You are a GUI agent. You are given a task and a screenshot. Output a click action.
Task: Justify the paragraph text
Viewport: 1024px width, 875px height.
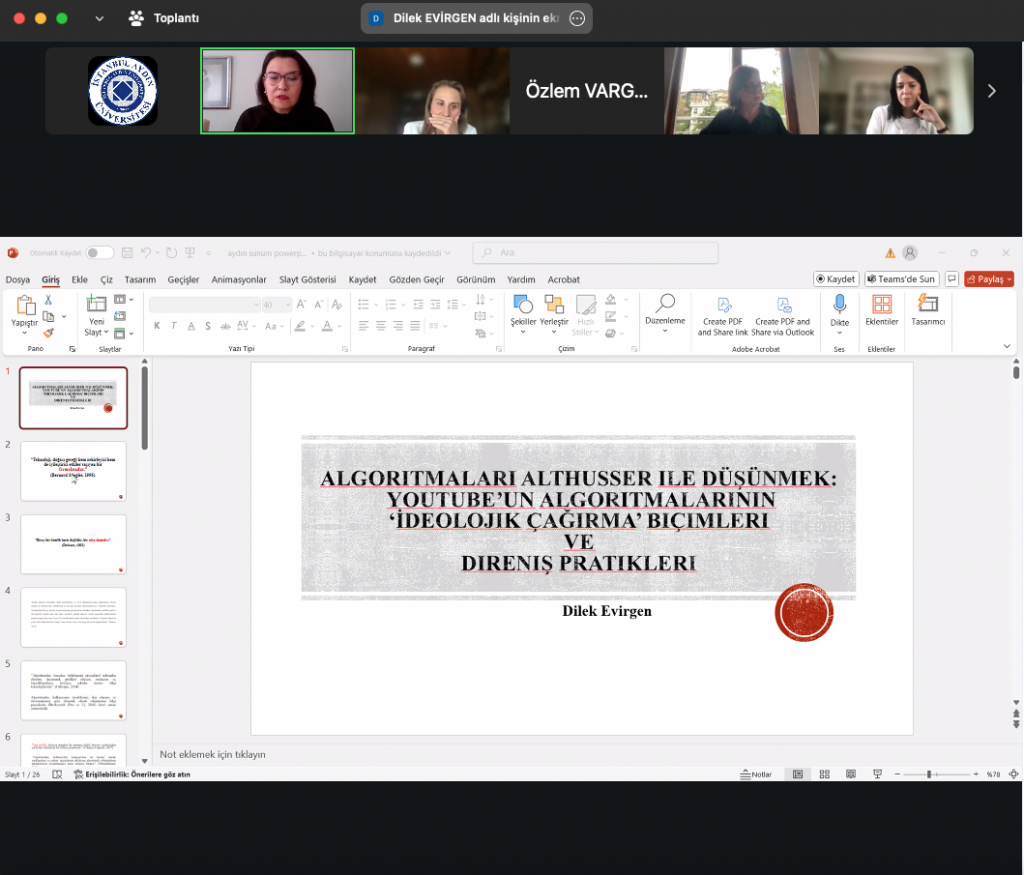pyautogui.click(x=415, y=325)
